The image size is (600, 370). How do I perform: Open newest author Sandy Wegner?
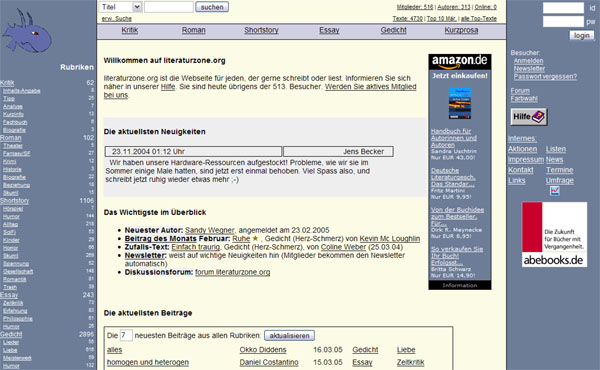click(209, 230)
